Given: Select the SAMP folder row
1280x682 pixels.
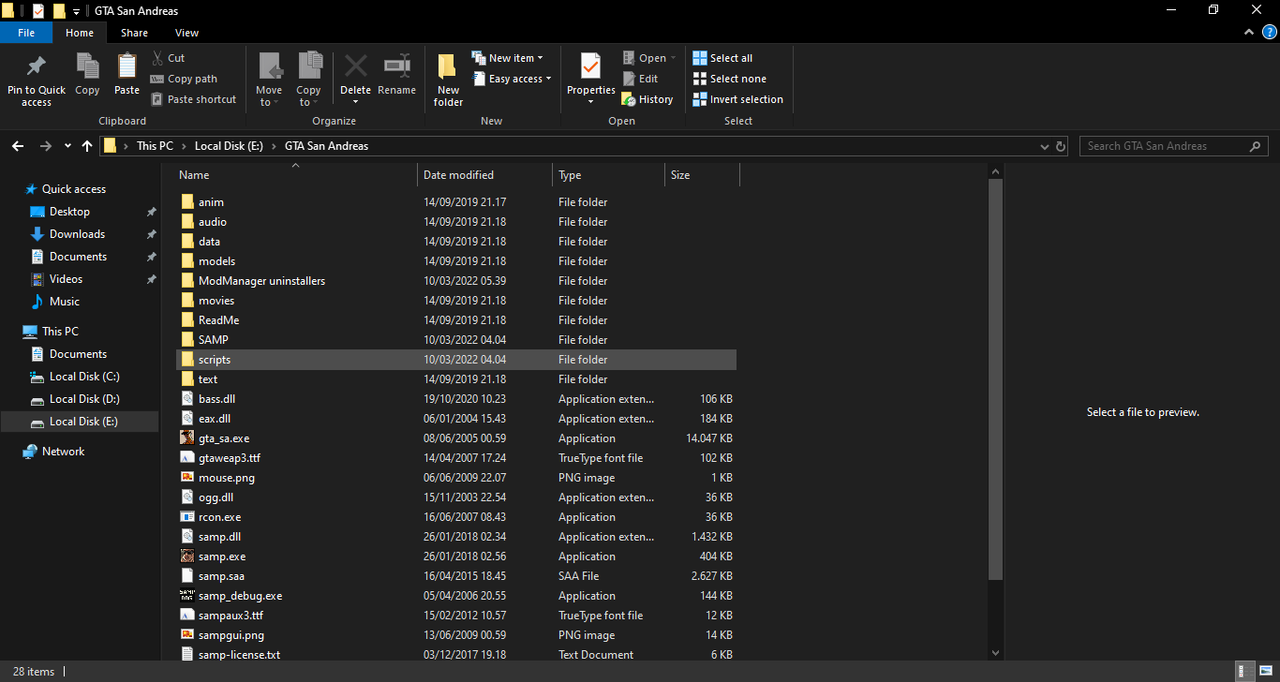Looking at the screenshot, I should tap(458, 340).
